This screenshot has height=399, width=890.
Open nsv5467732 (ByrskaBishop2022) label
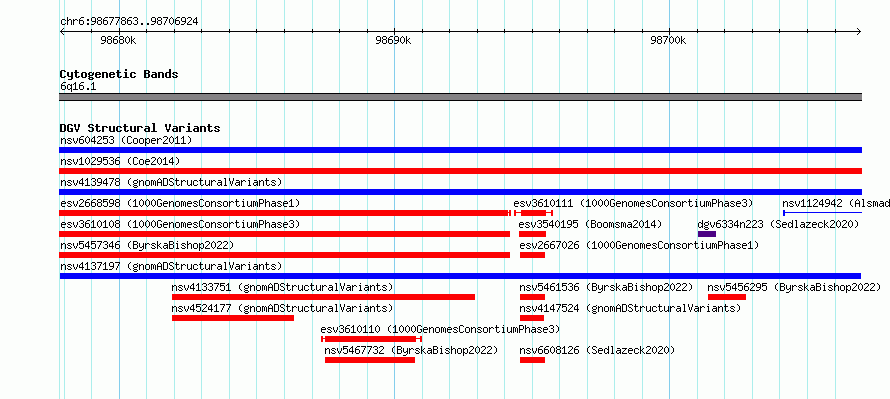pos(411,350)
